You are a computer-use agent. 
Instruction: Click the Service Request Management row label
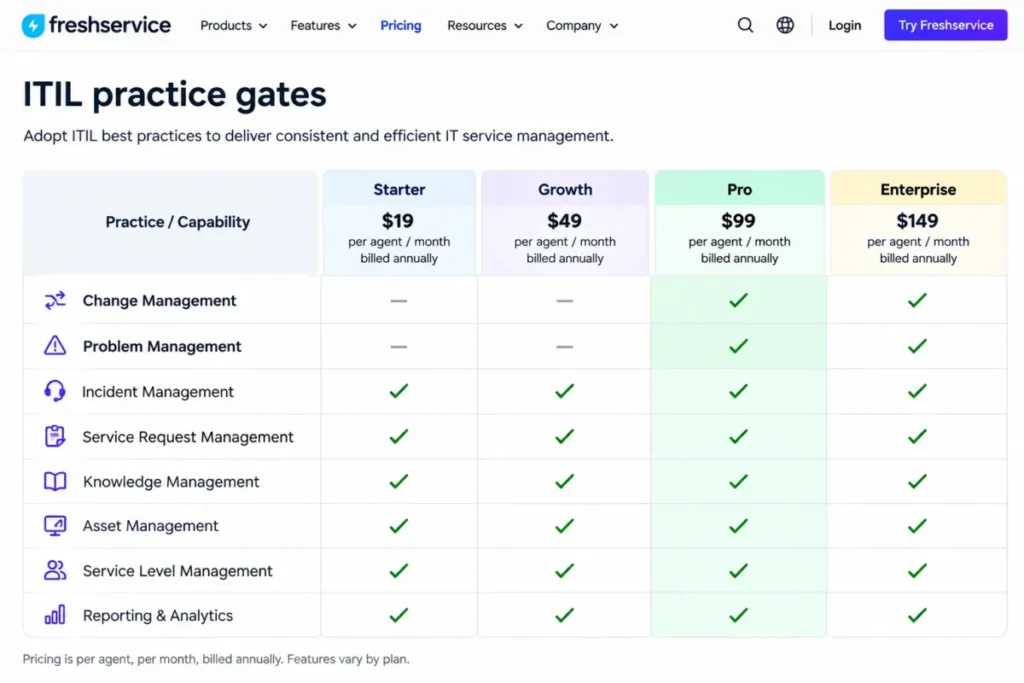coord(188,436)
